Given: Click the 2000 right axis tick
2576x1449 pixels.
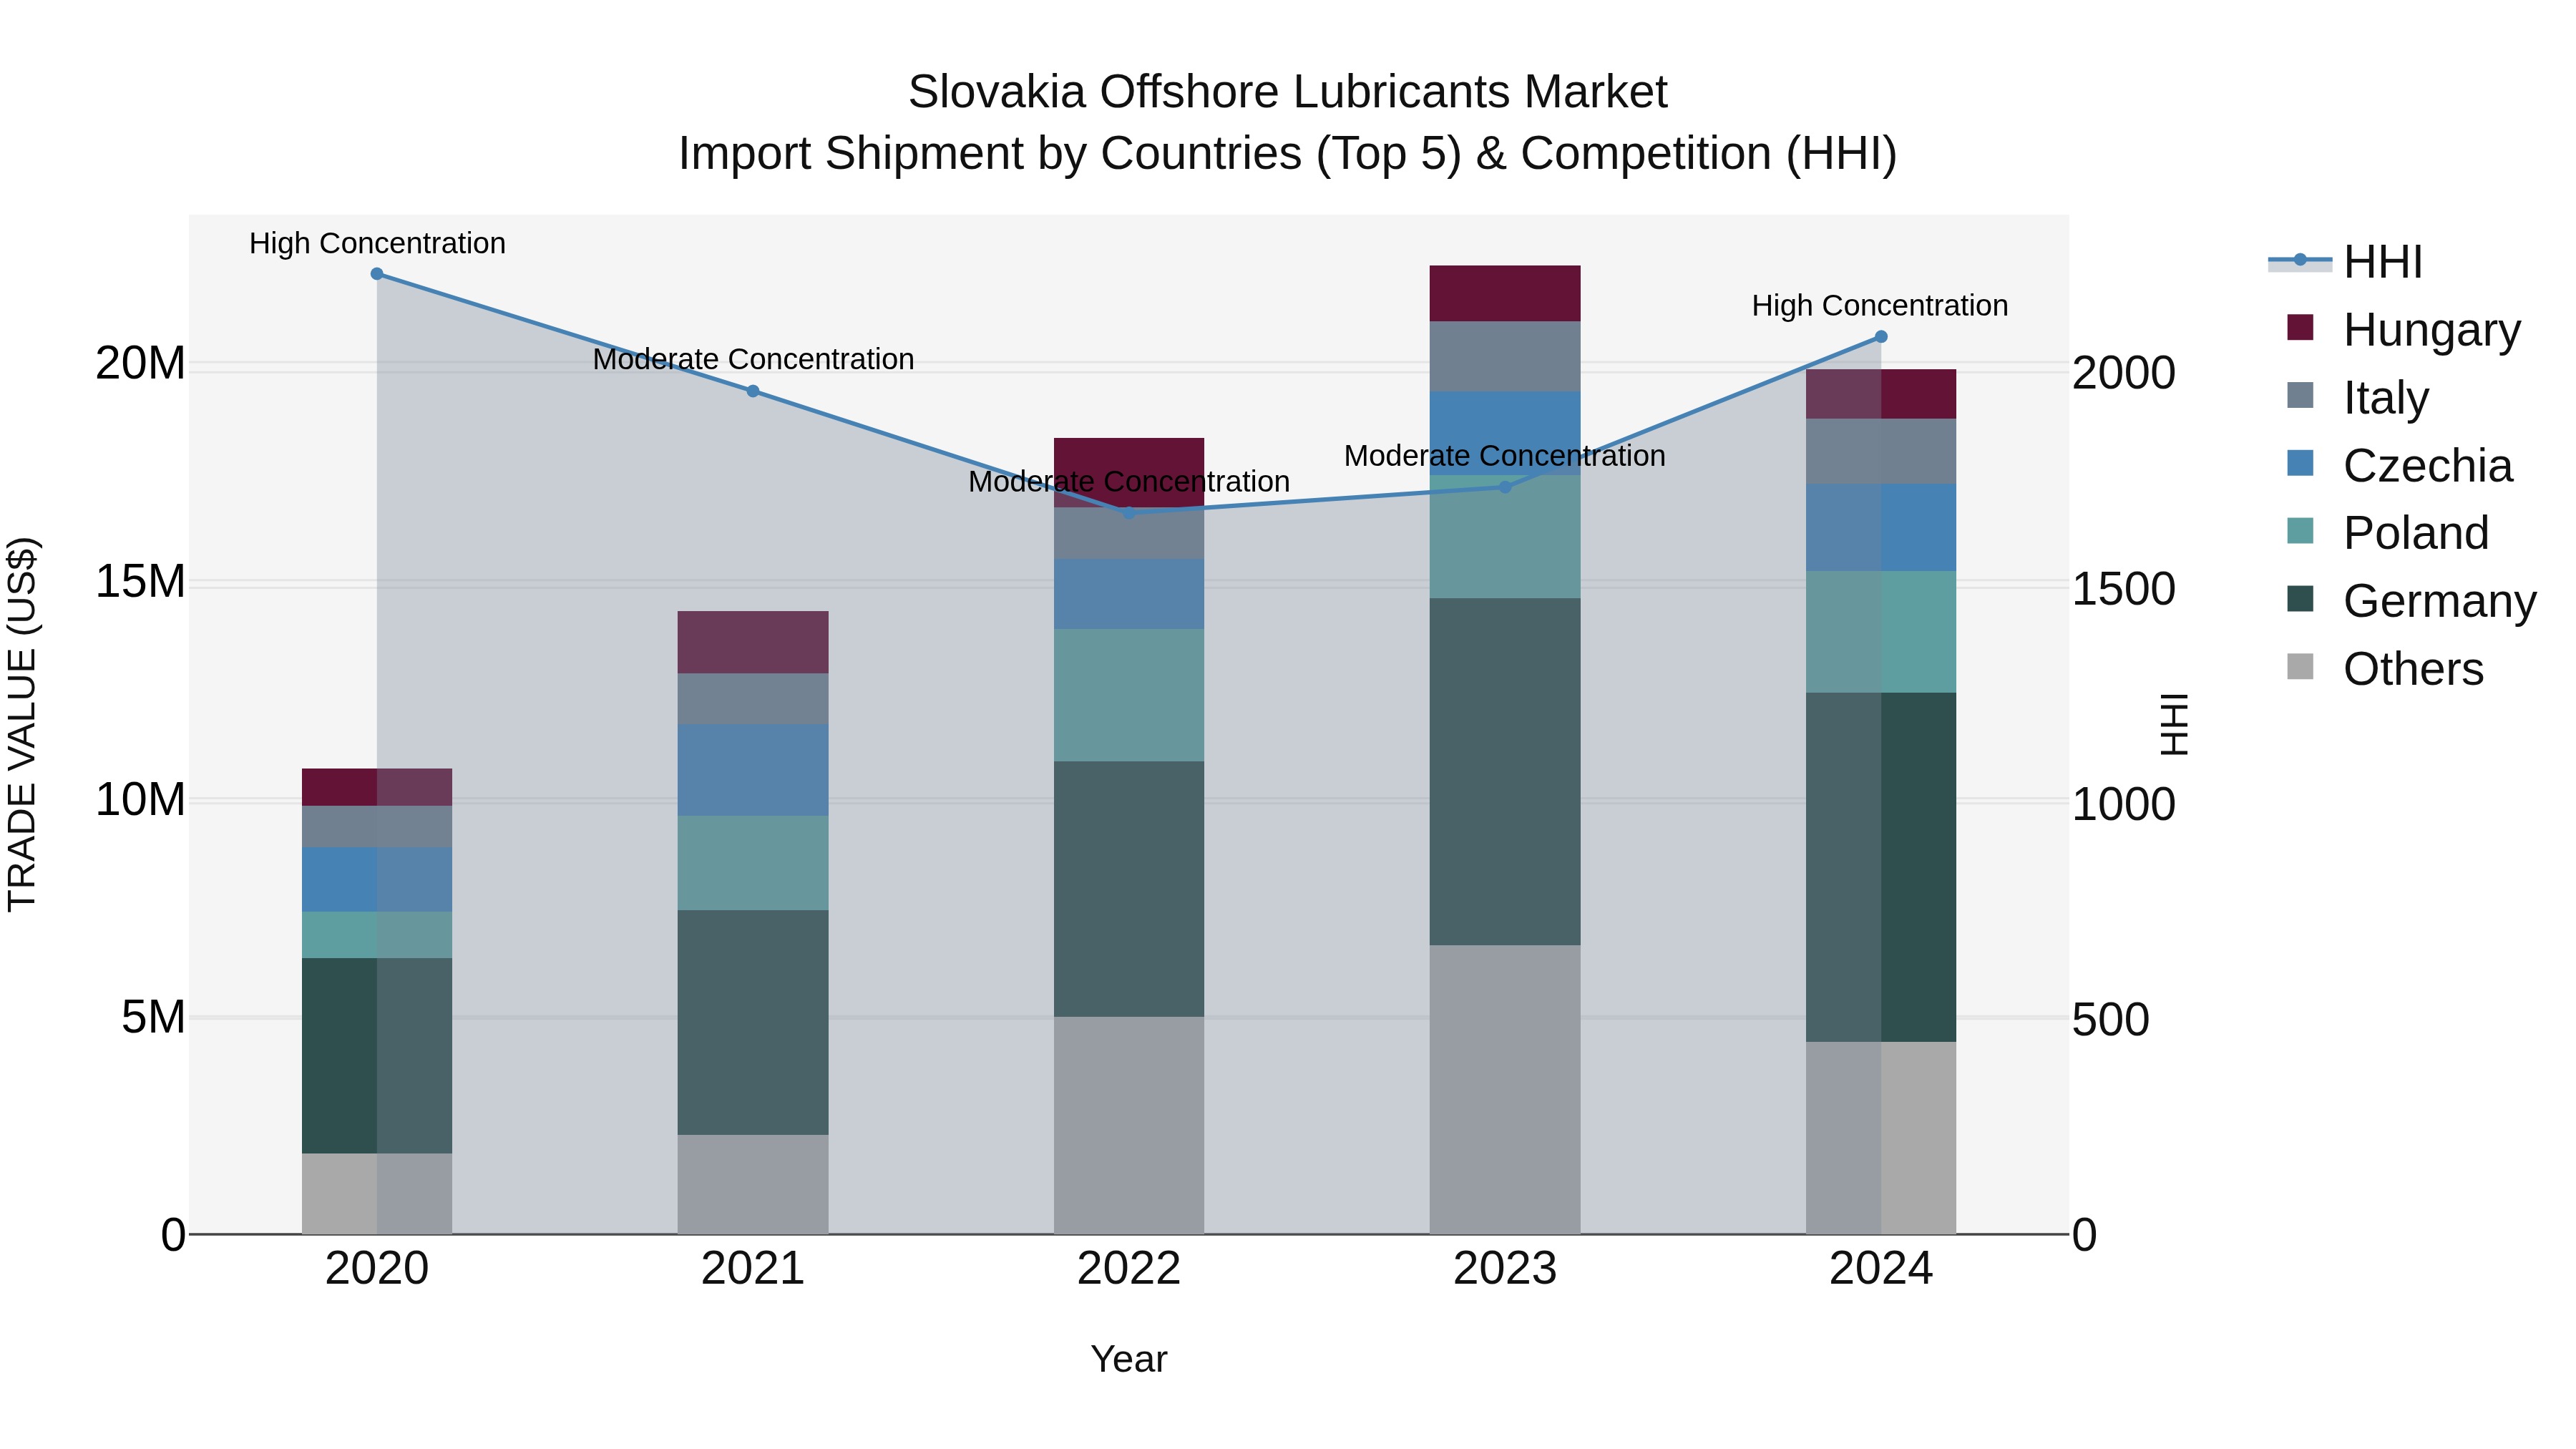Looking at the screenshot, I should tap(2123, 373).
